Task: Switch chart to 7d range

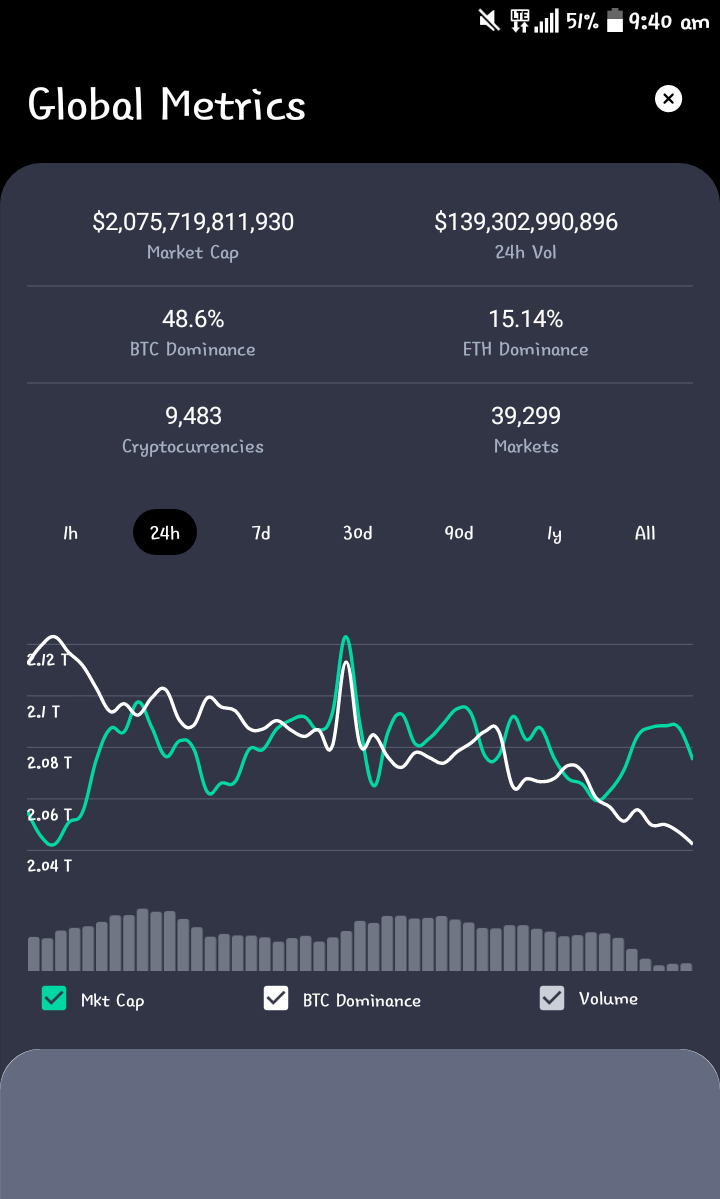Action: click(261, 532)
